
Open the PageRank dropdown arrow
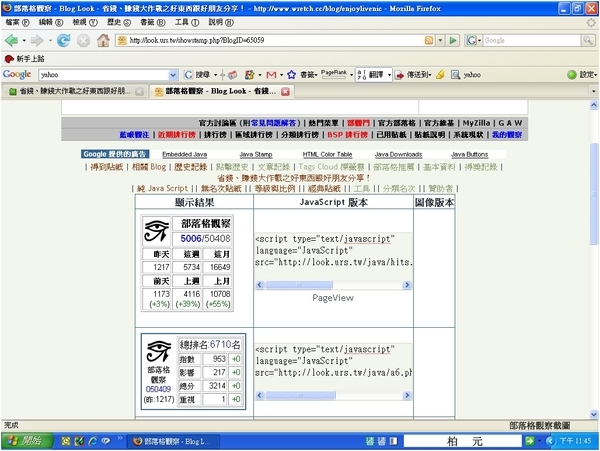[351, 75]
